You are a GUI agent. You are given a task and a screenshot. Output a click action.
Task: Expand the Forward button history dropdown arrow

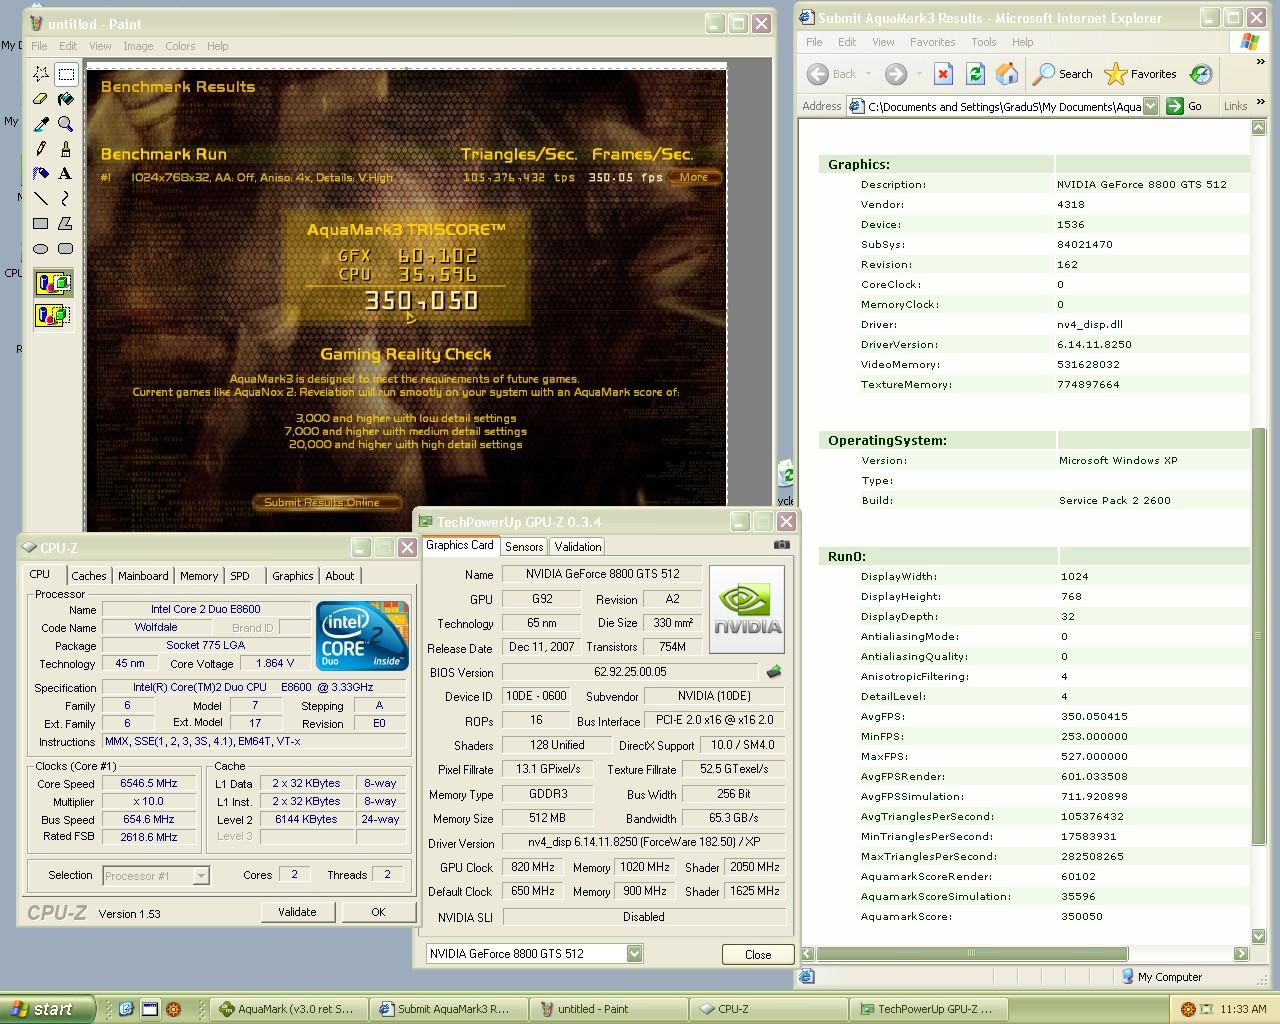[x=918, y=74]
